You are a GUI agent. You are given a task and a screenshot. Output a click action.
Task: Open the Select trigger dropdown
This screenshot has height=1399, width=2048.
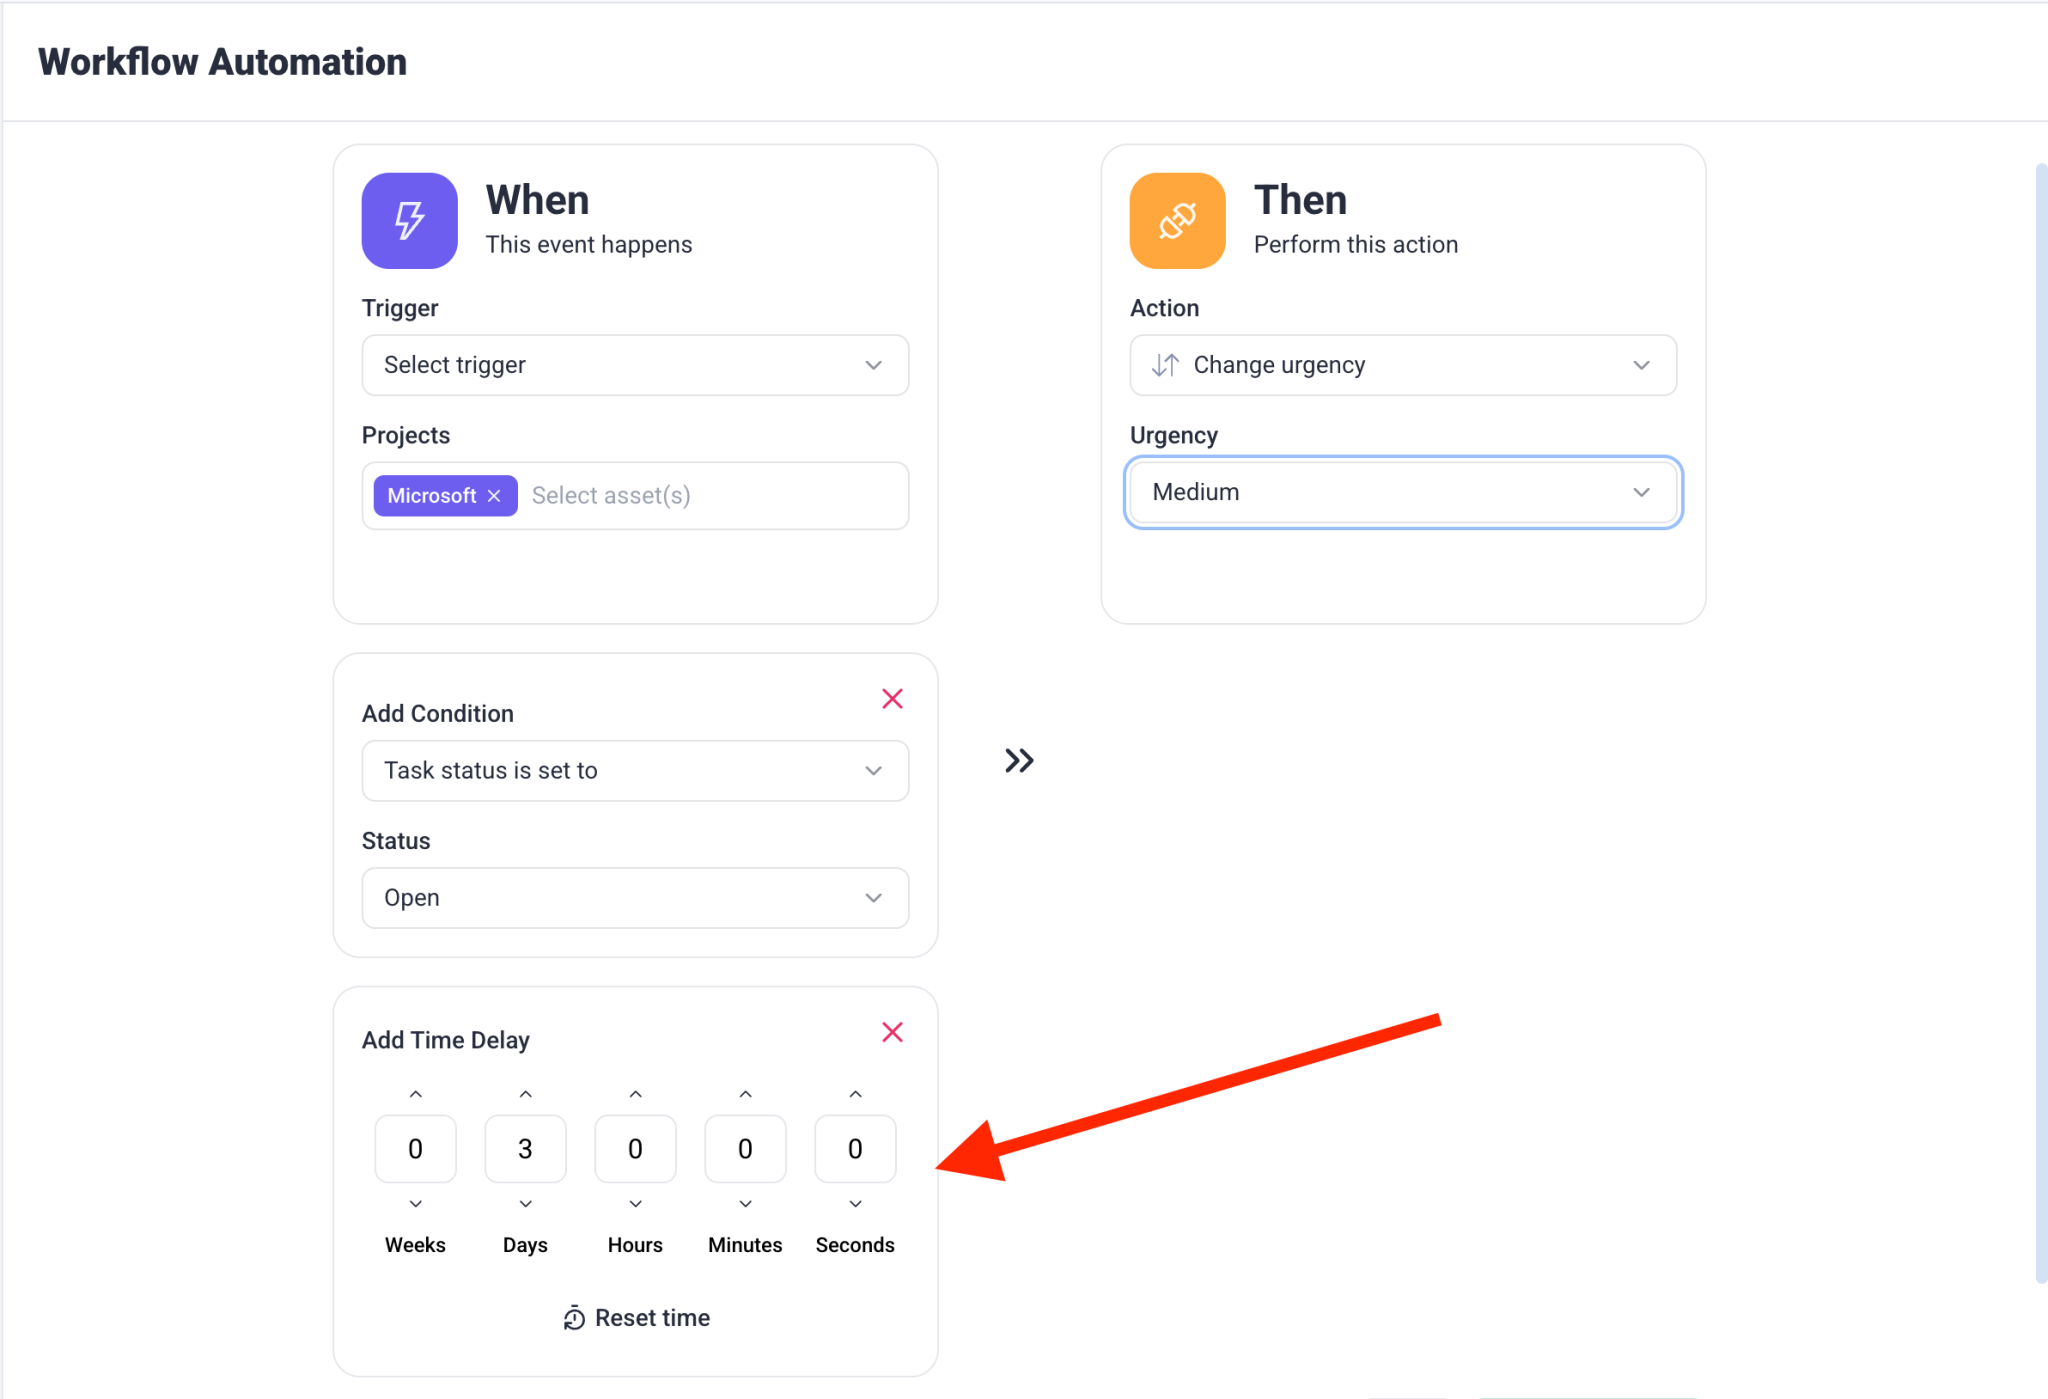point(635,365)
